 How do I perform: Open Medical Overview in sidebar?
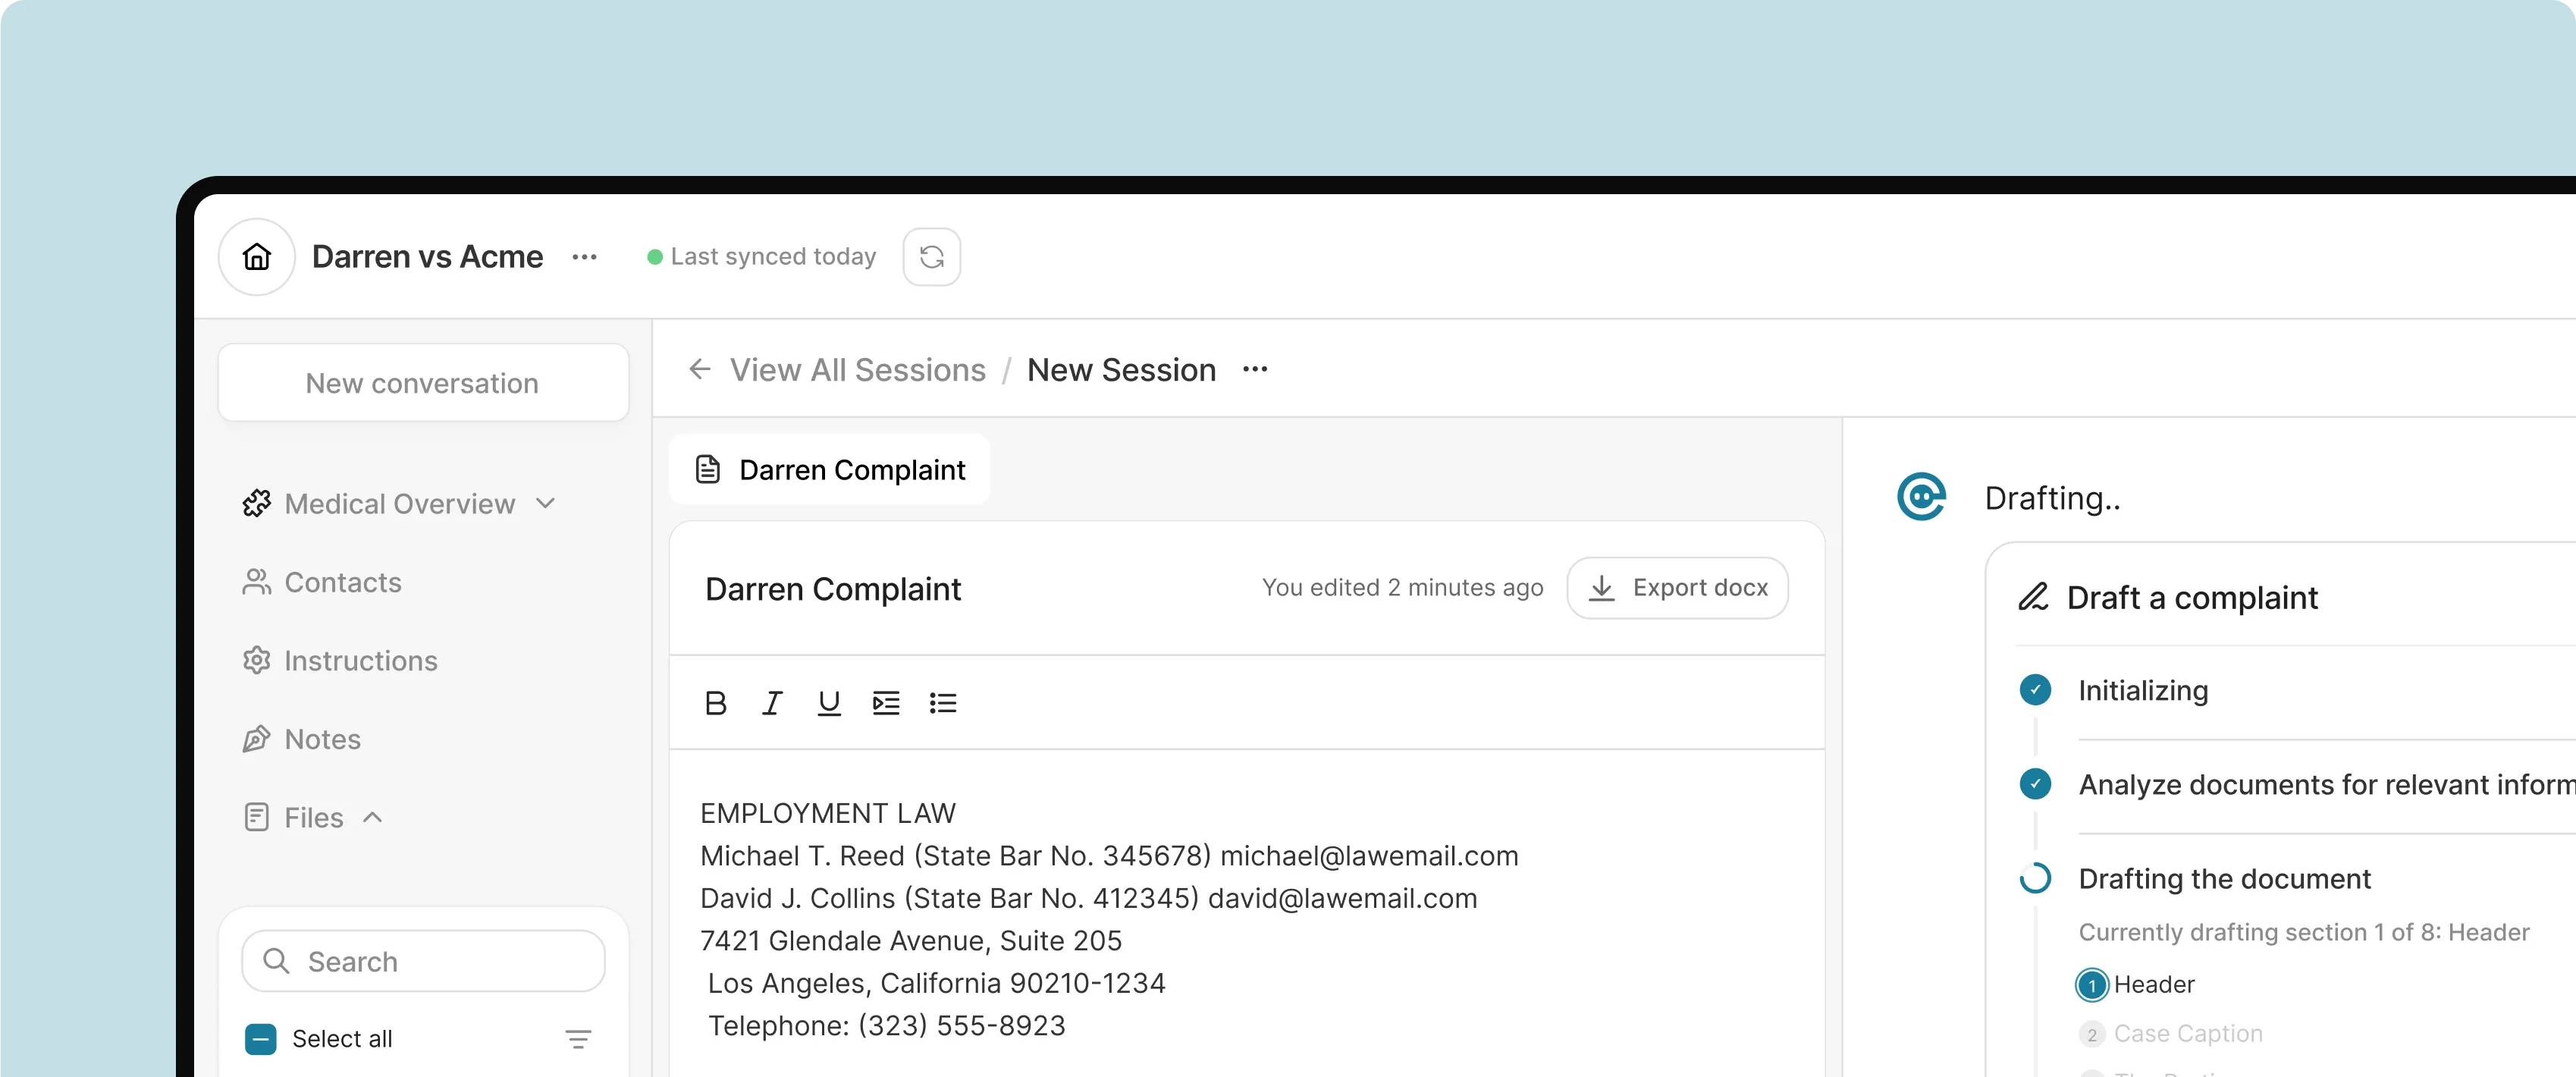399,503
